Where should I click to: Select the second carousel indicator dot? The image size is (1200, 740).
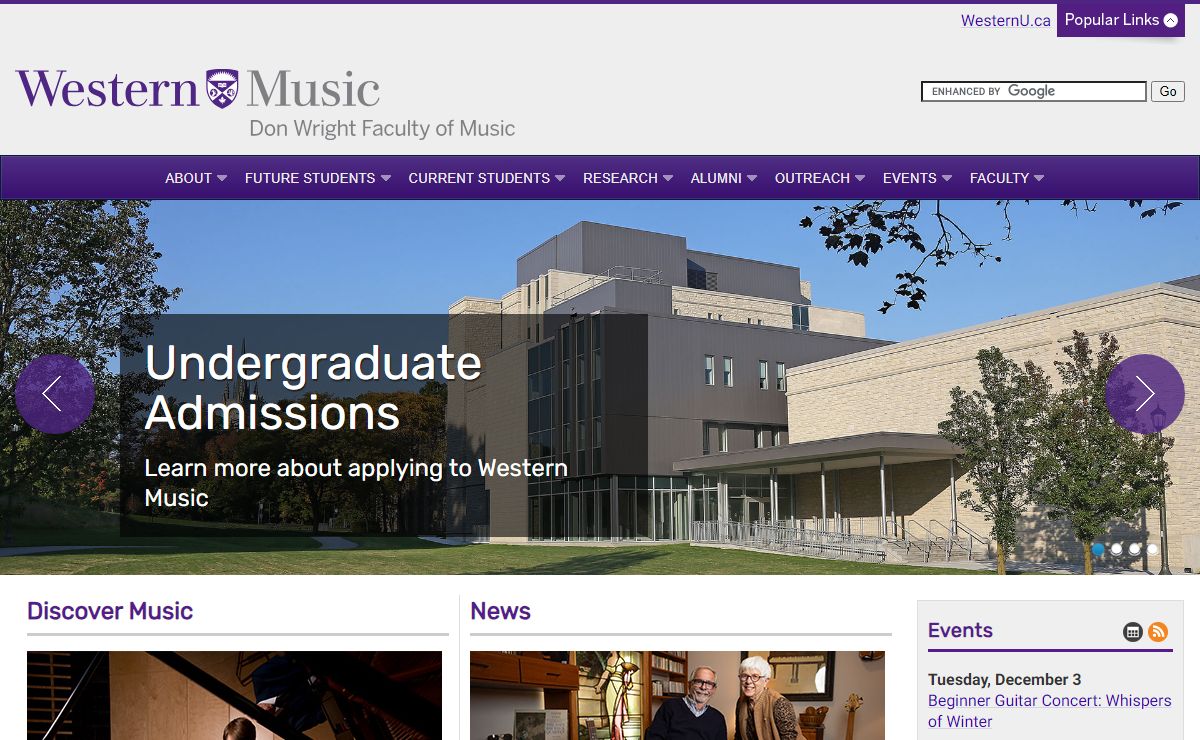[x=1116, y=549]
